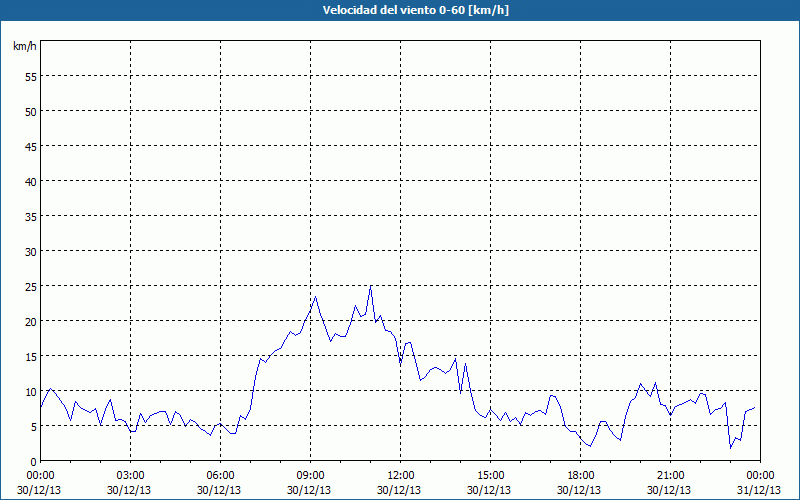Select the 40 value on the y-axis

click(31, 181)
